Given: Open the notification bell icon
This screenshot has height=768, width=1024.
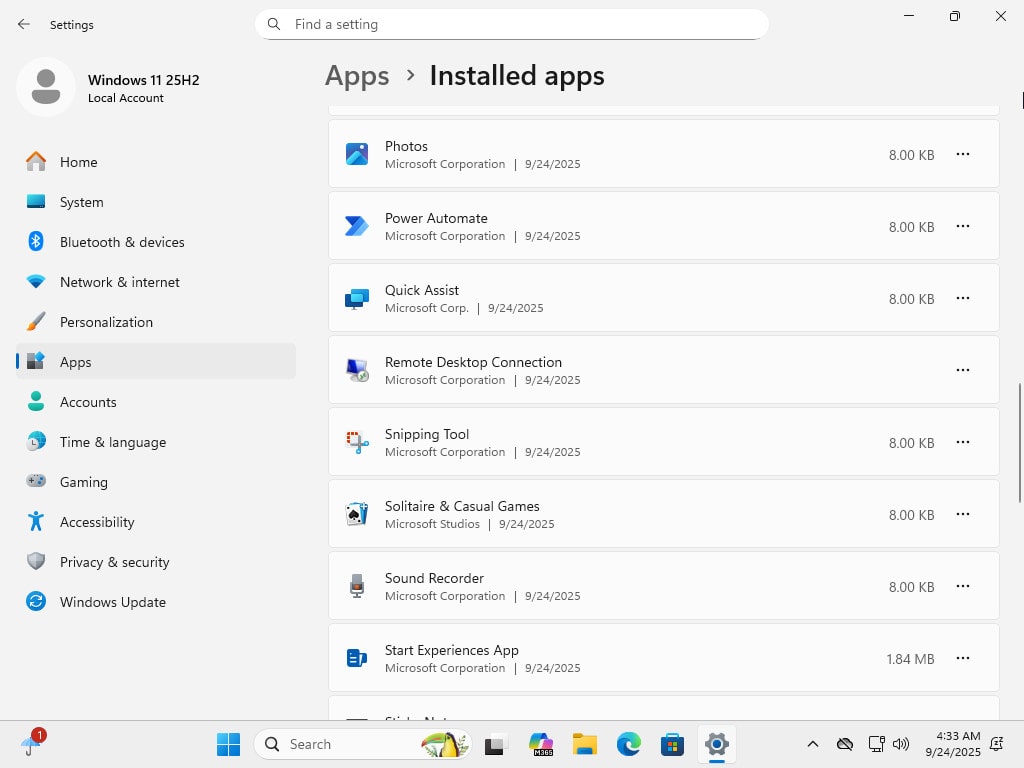Looking at the screenshot, I should [x=997, y=744].
